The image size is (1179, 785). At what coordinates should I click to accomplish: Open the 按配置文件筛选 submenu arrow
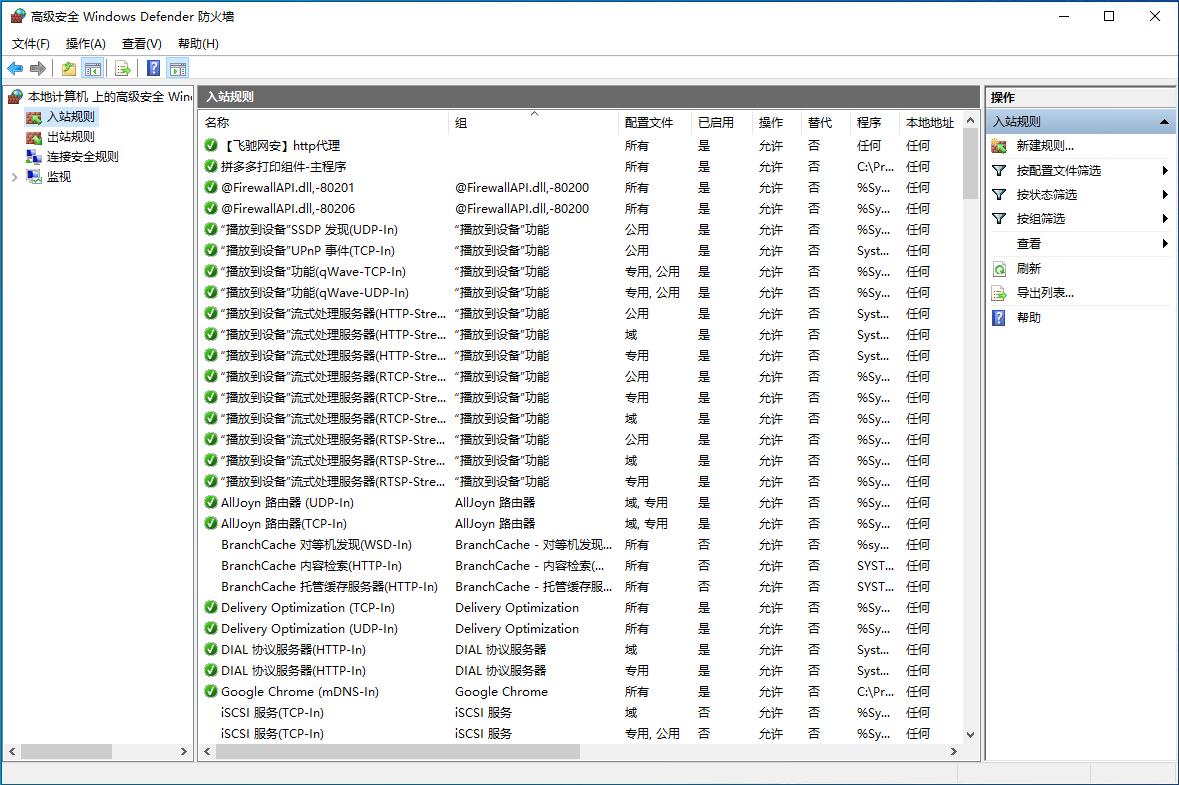pyautogui.click(x=1166, y=170)
